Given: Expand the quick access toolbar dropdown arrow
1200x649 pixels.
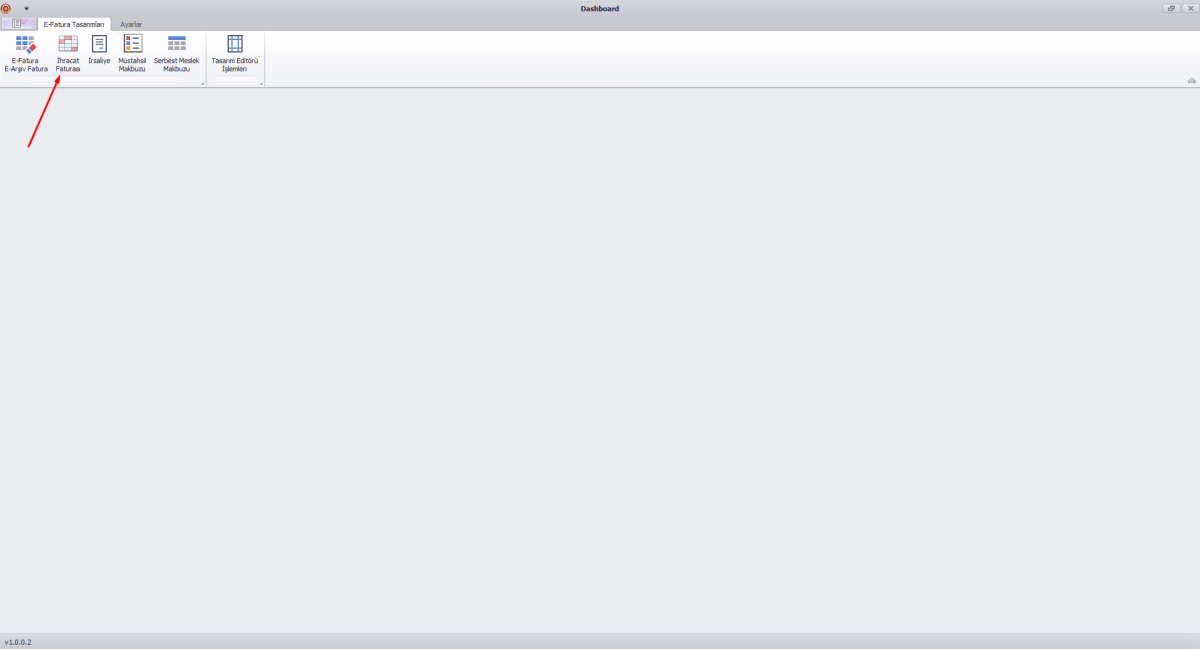Looking at the screenshot, I should (26, 9).
